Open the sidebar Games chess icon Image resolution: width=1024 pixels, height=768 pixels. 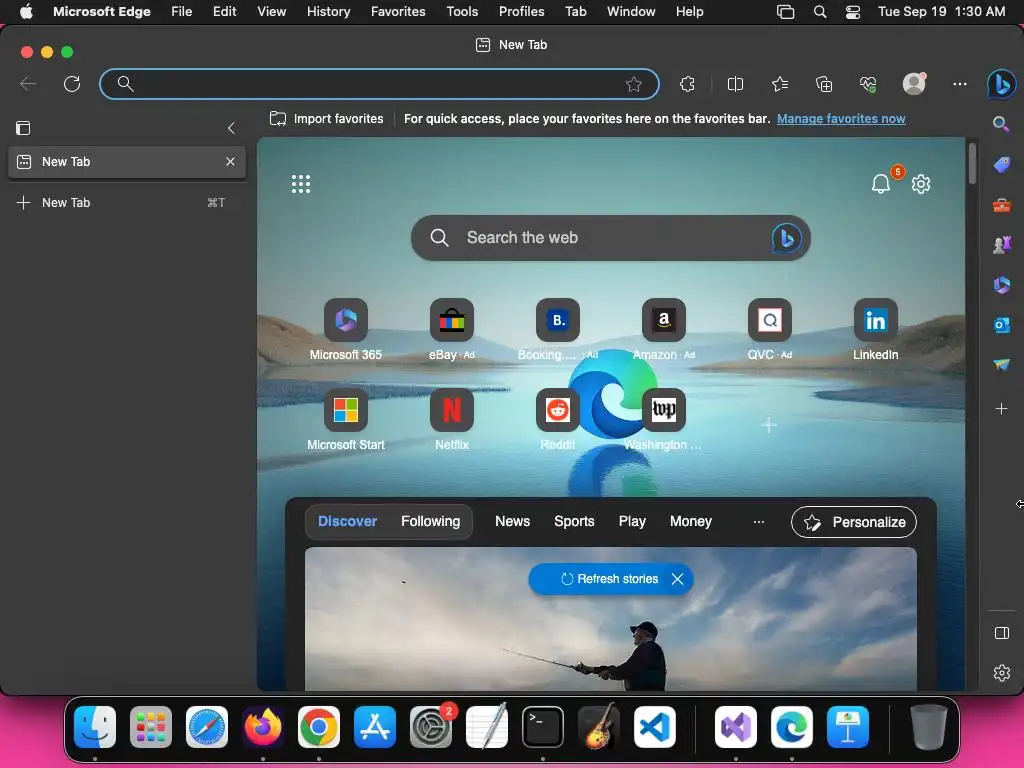click(1002, 245)
